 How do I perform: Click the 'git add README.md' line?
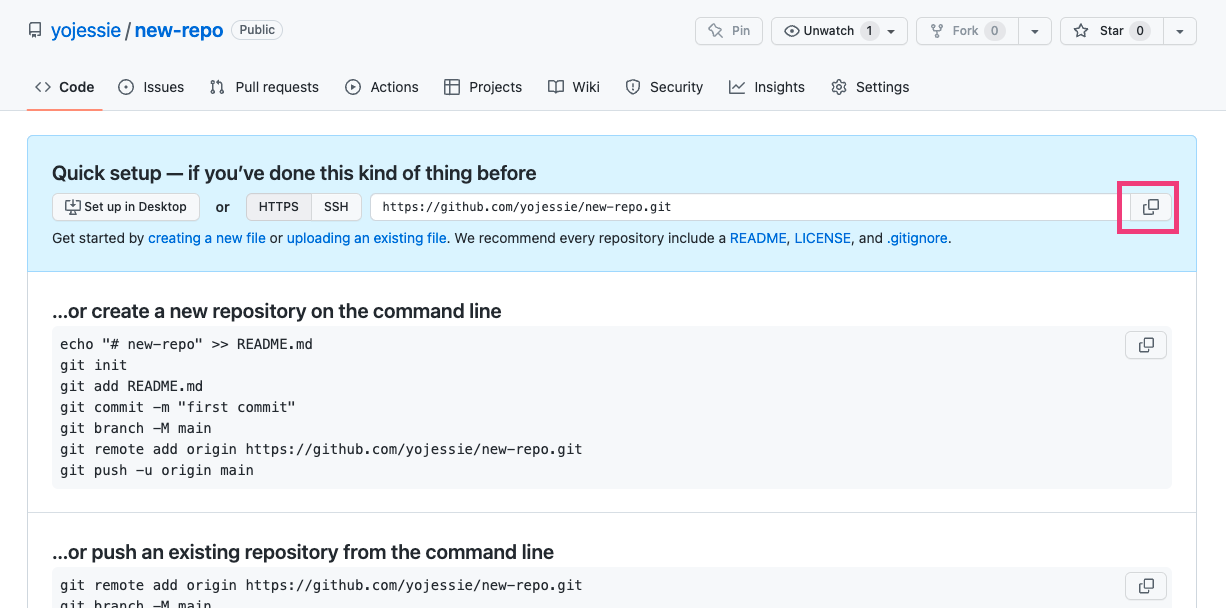[131, 386]
